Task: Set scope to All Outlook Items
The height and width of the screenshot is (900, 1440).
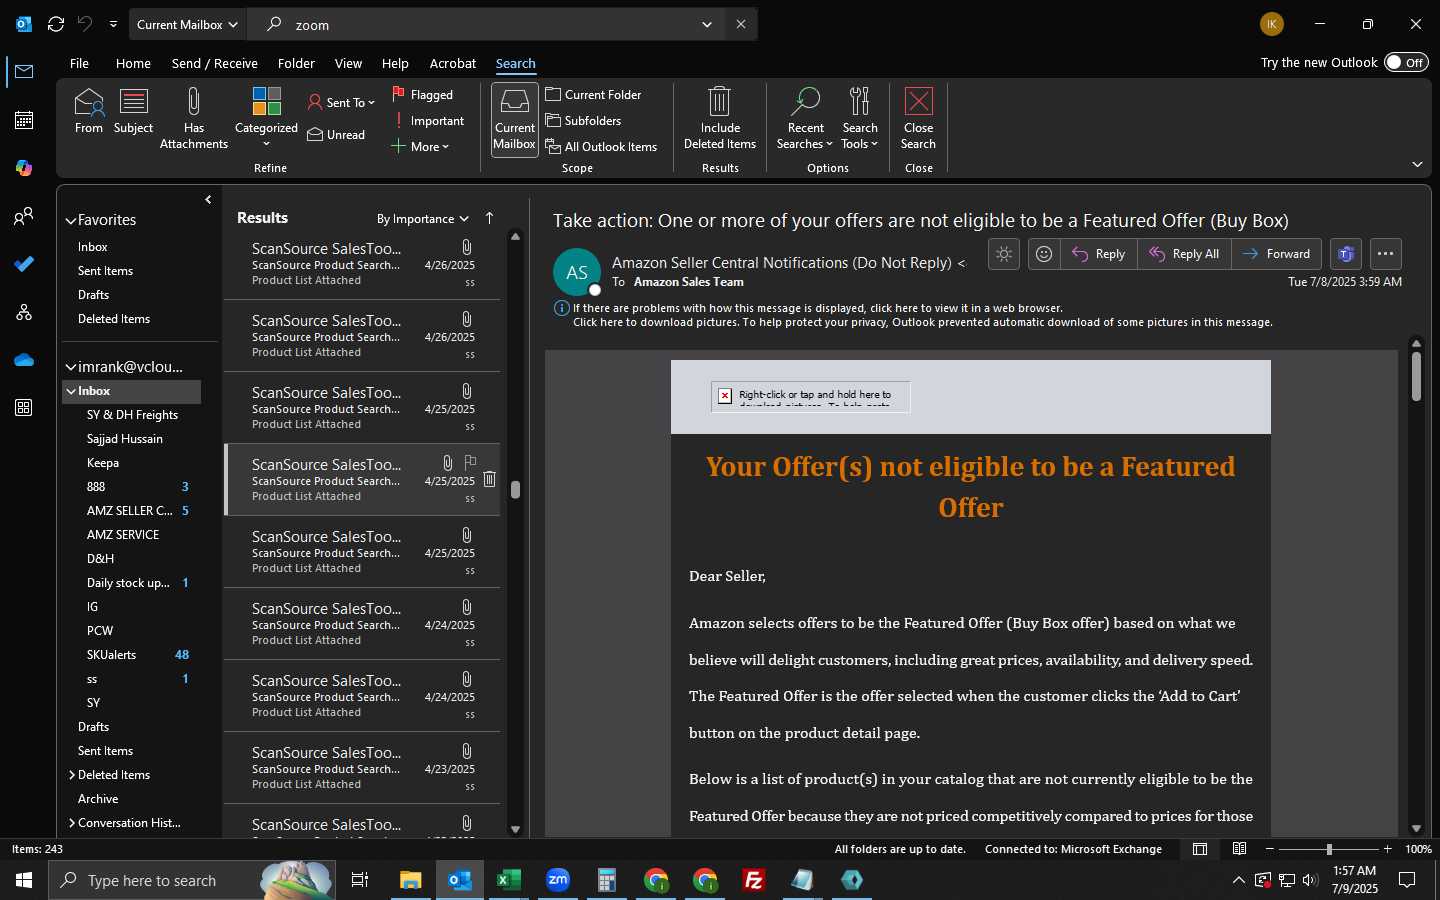Action: (x=602, y=147)
